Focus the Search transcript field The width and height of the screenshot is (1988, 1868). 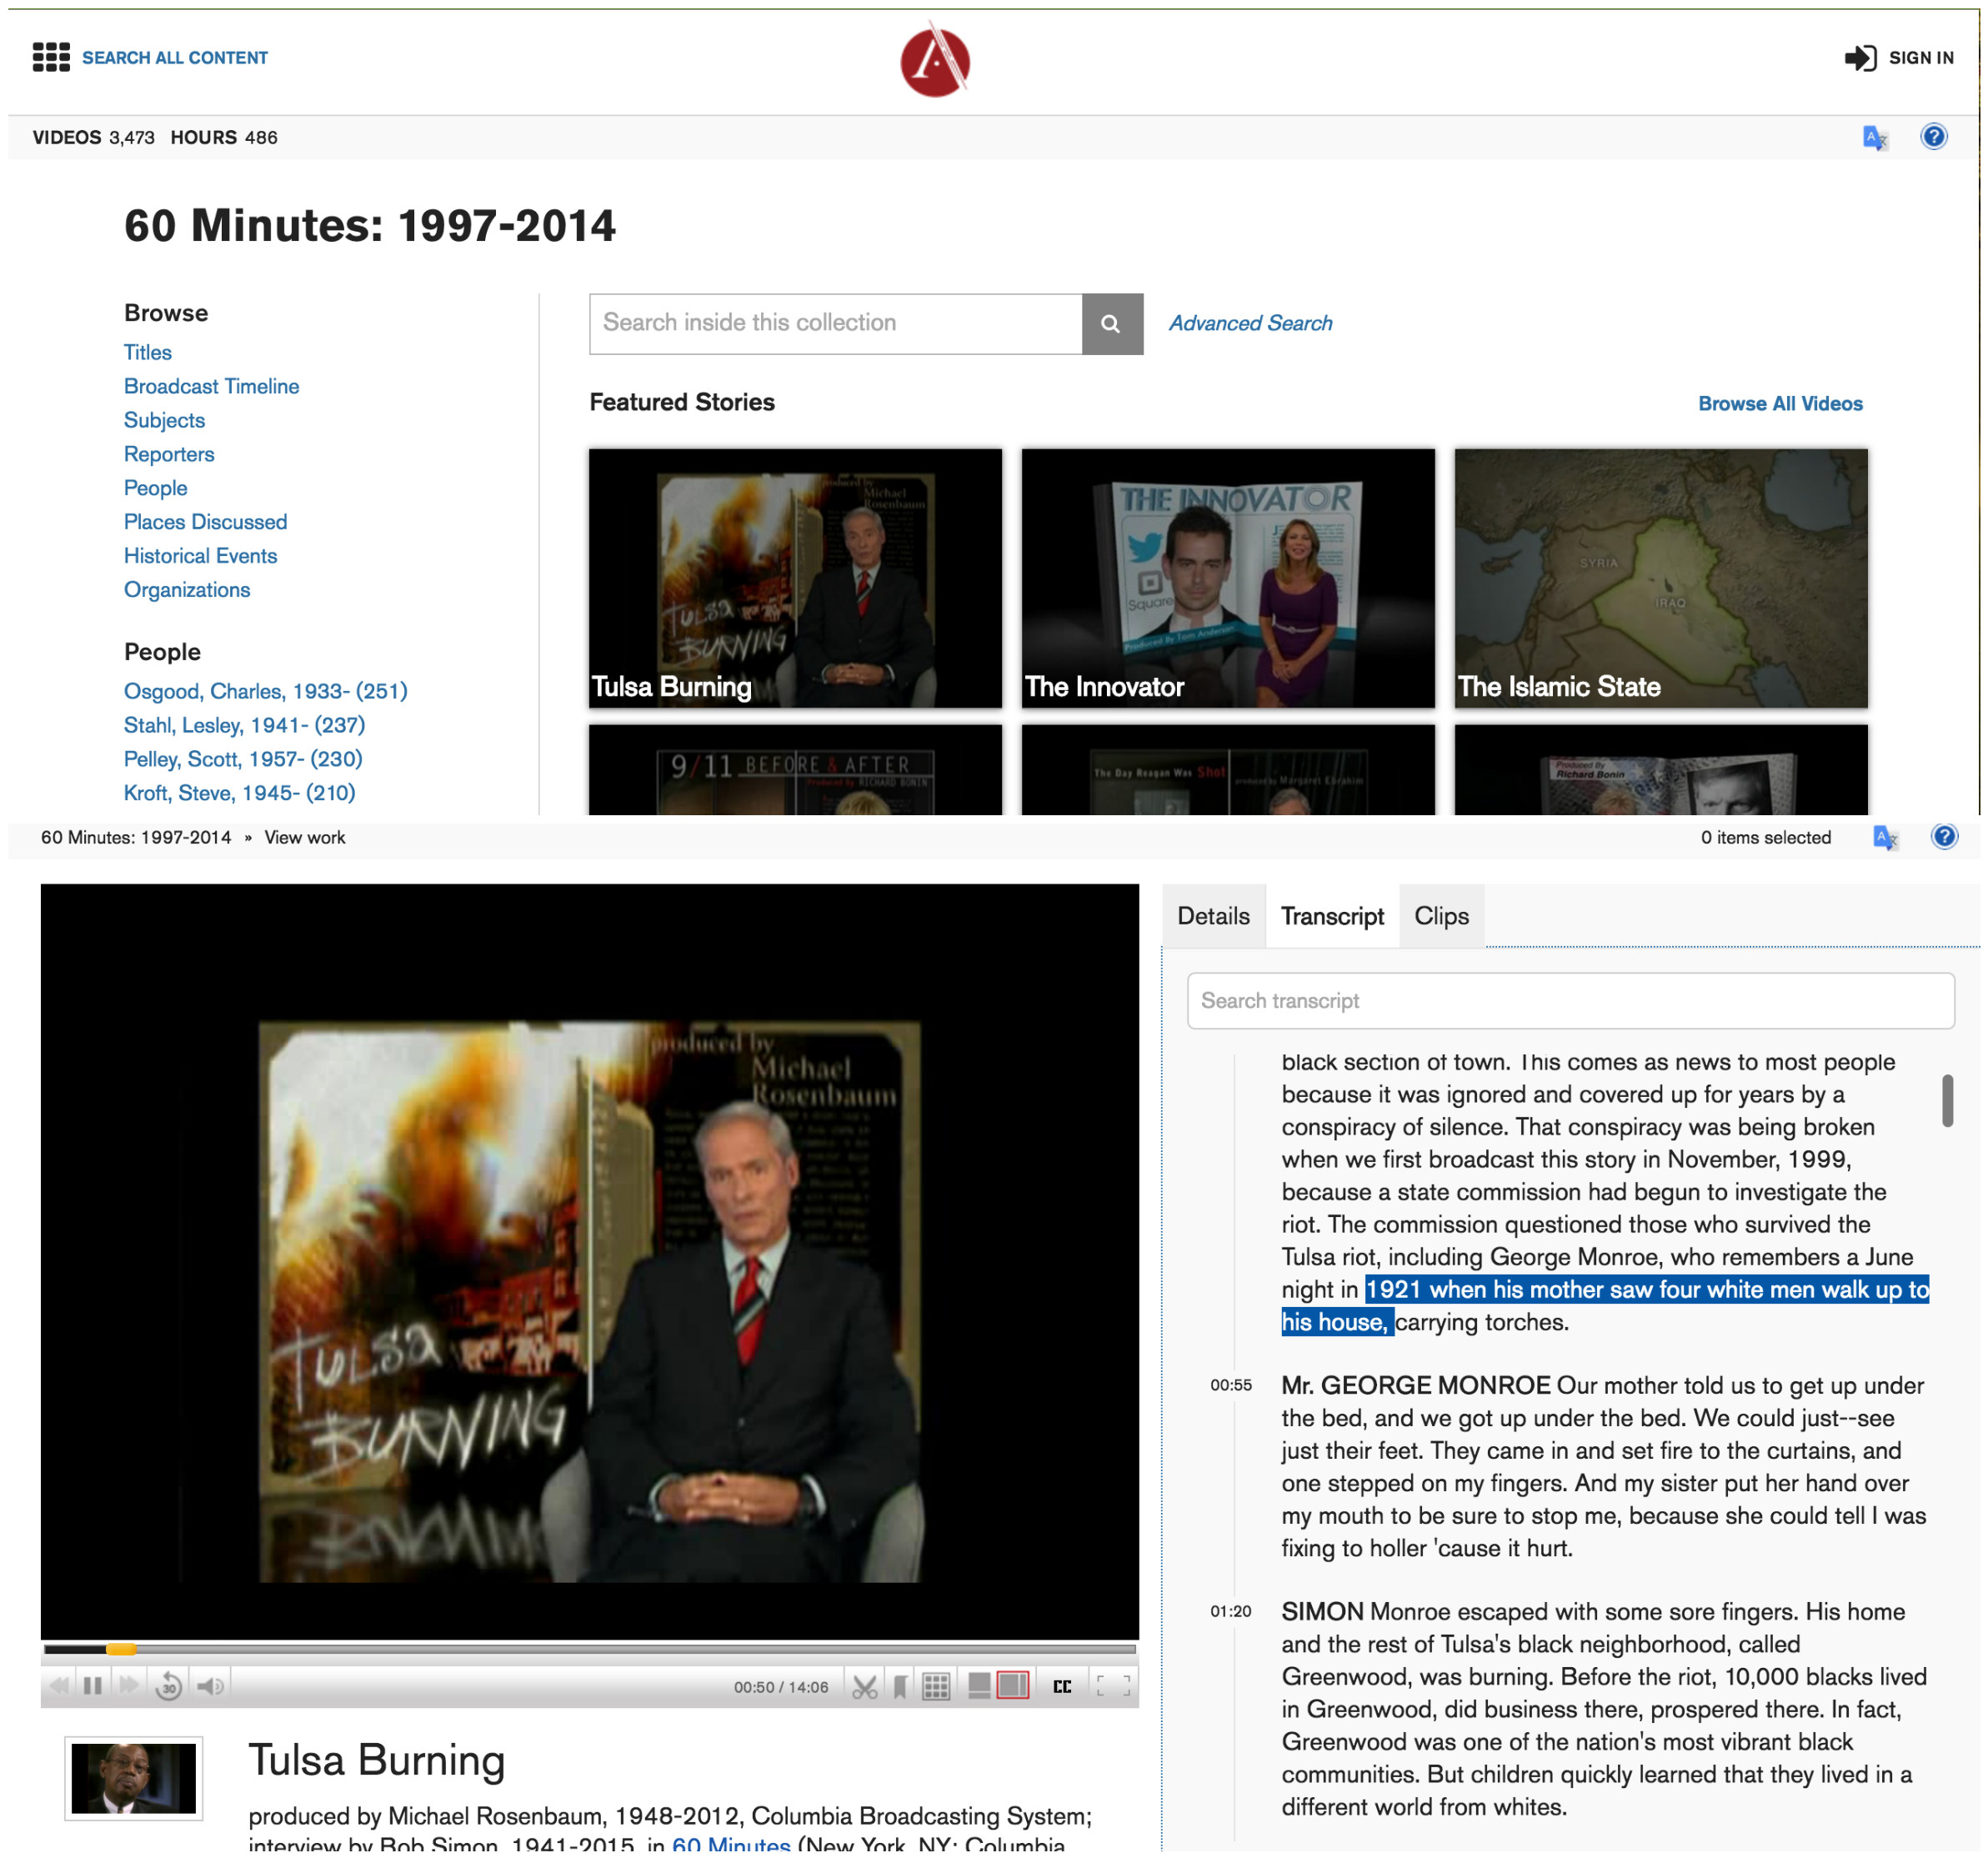tap(1570, 1001)
